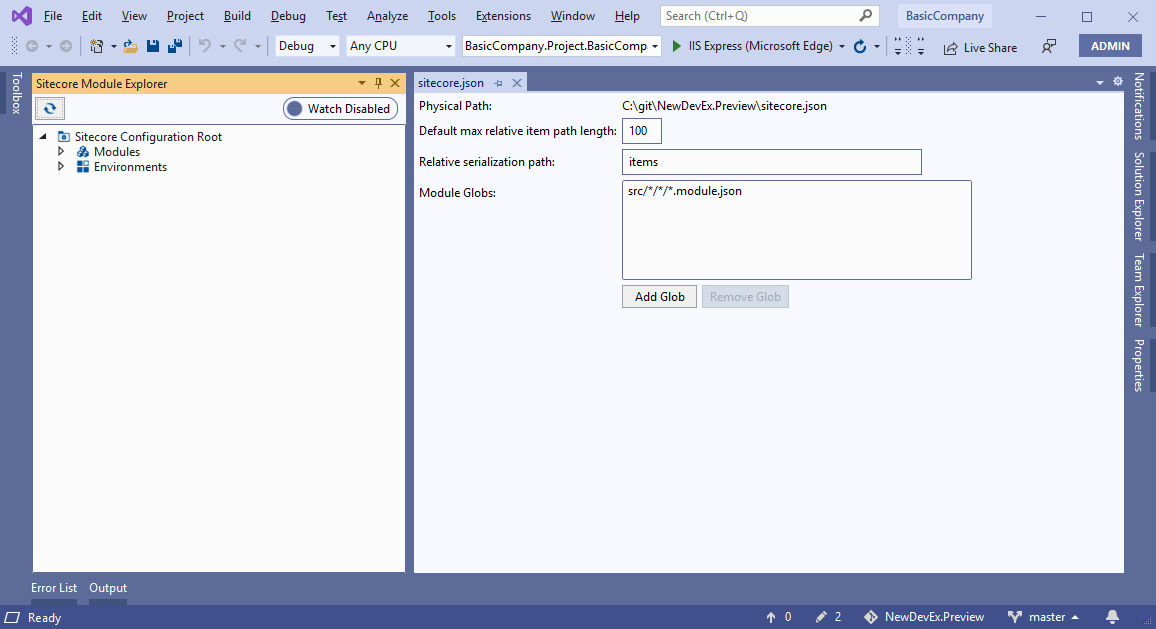Open IIS Express launch options dropdown arrow

coord(842,46)
